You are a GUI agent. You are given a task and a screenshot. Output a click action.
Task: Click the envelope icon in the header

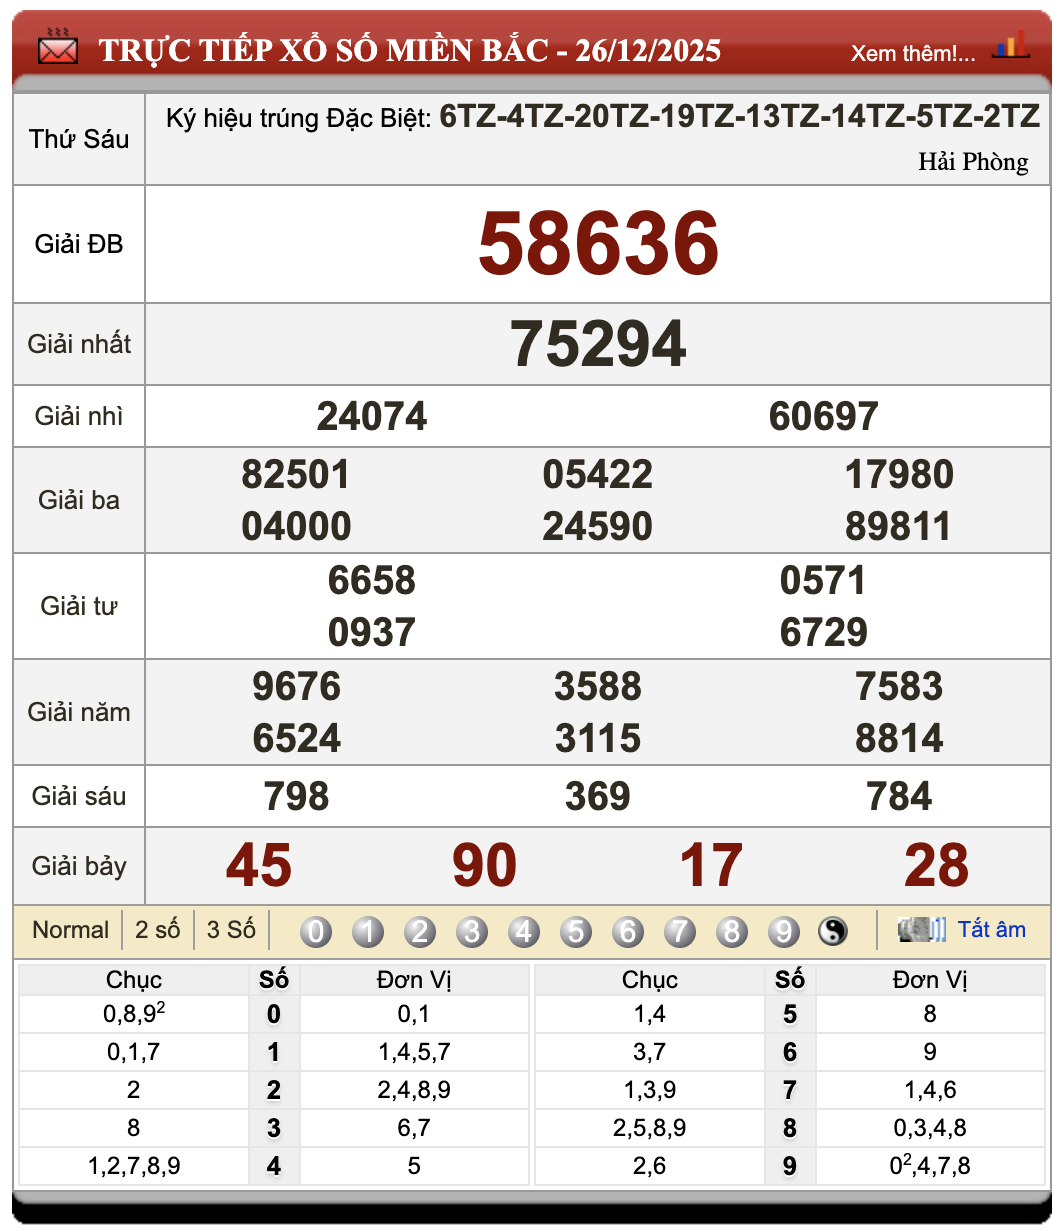point(57,48)
